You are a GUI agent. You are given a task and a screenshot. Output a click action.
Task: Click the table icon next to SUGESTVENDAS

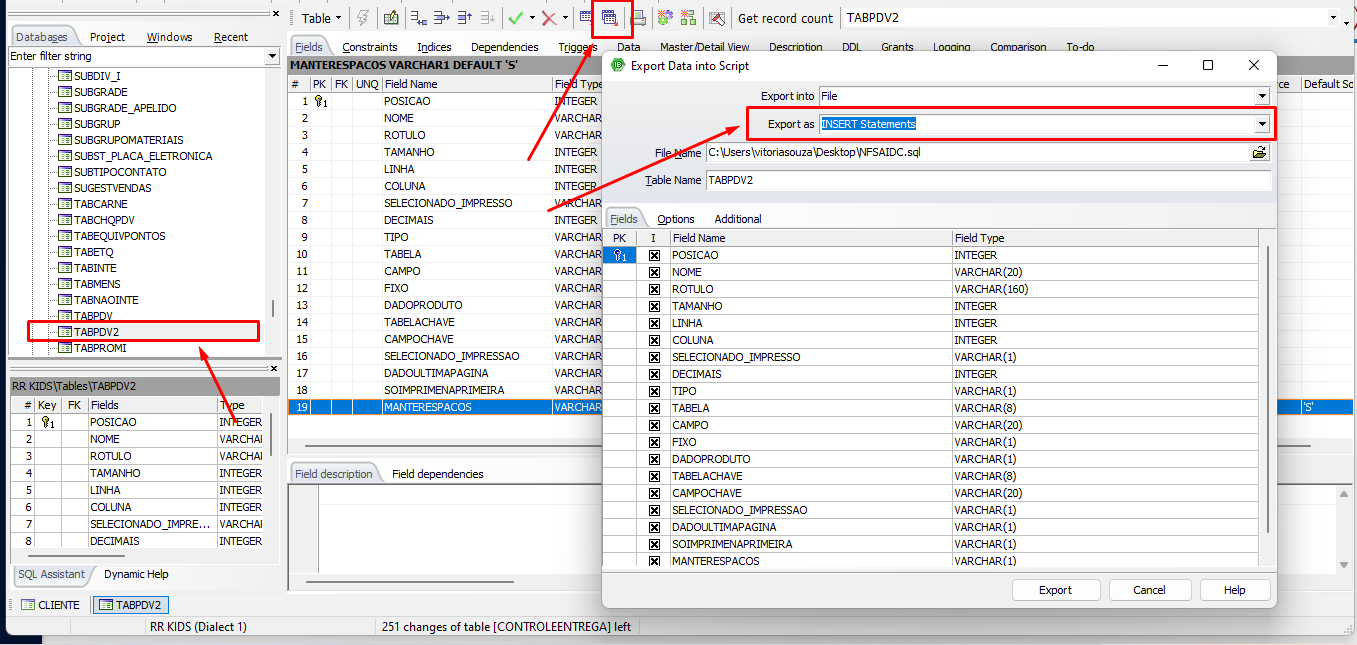point(65,188)
